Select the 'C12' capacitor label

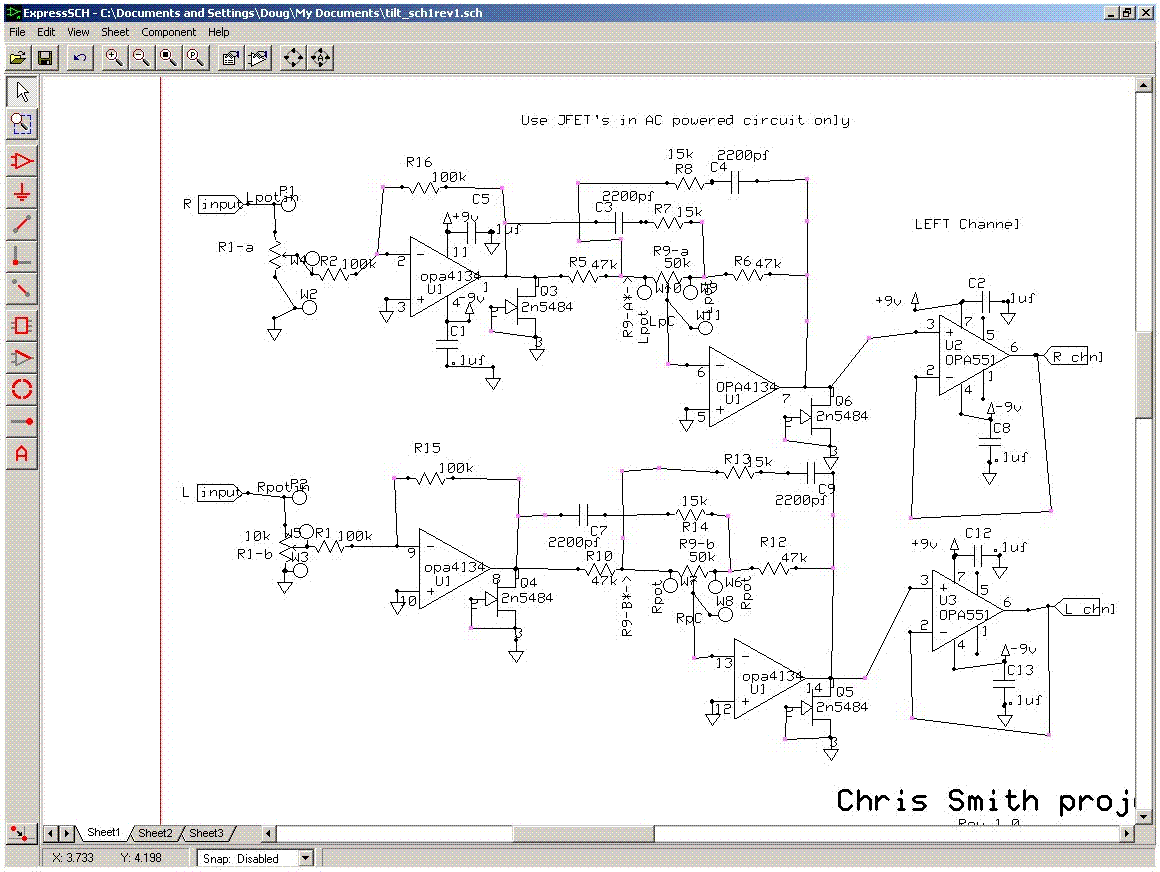[978, 533]
